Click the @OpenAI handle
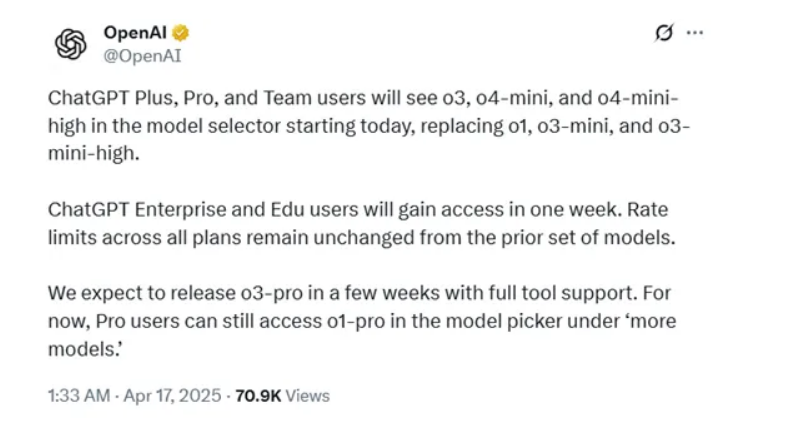The height and width of the screenshot is (430, 808). click(142, 56)
